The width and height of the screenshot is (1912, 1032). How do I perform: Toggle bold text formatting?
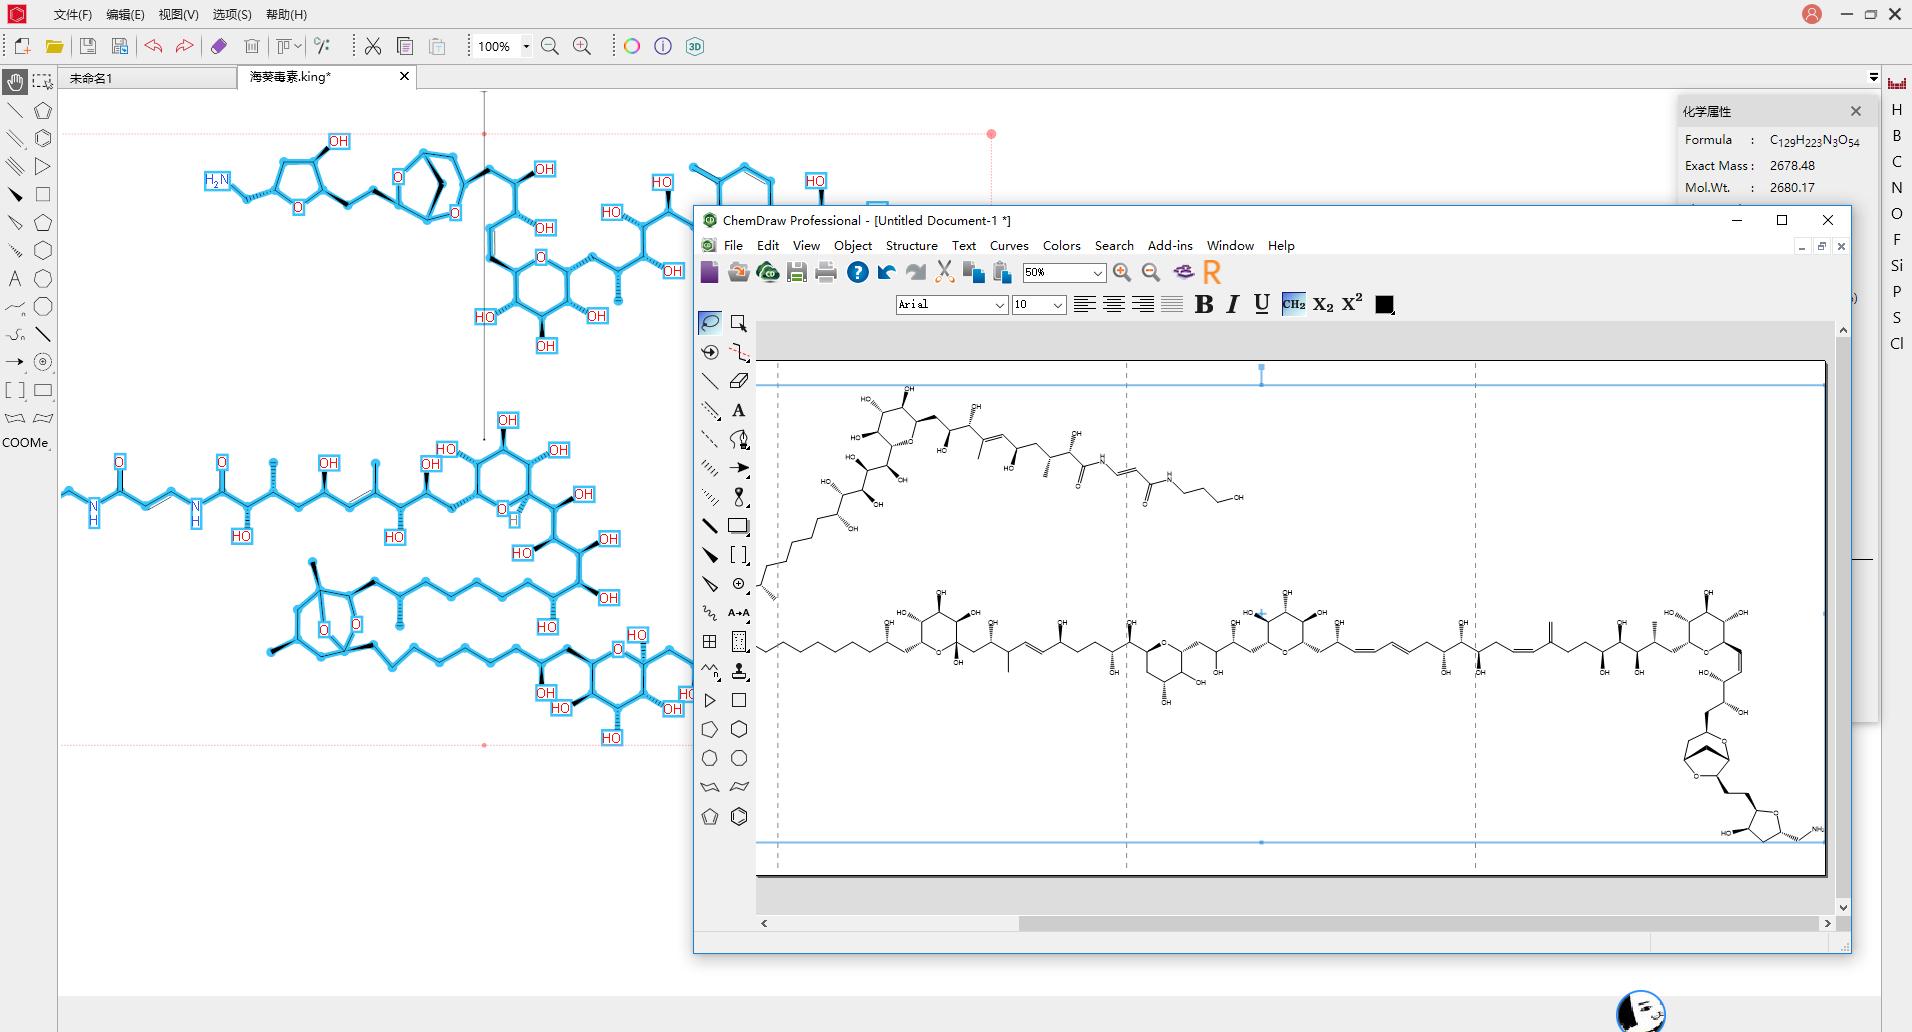1204,304
